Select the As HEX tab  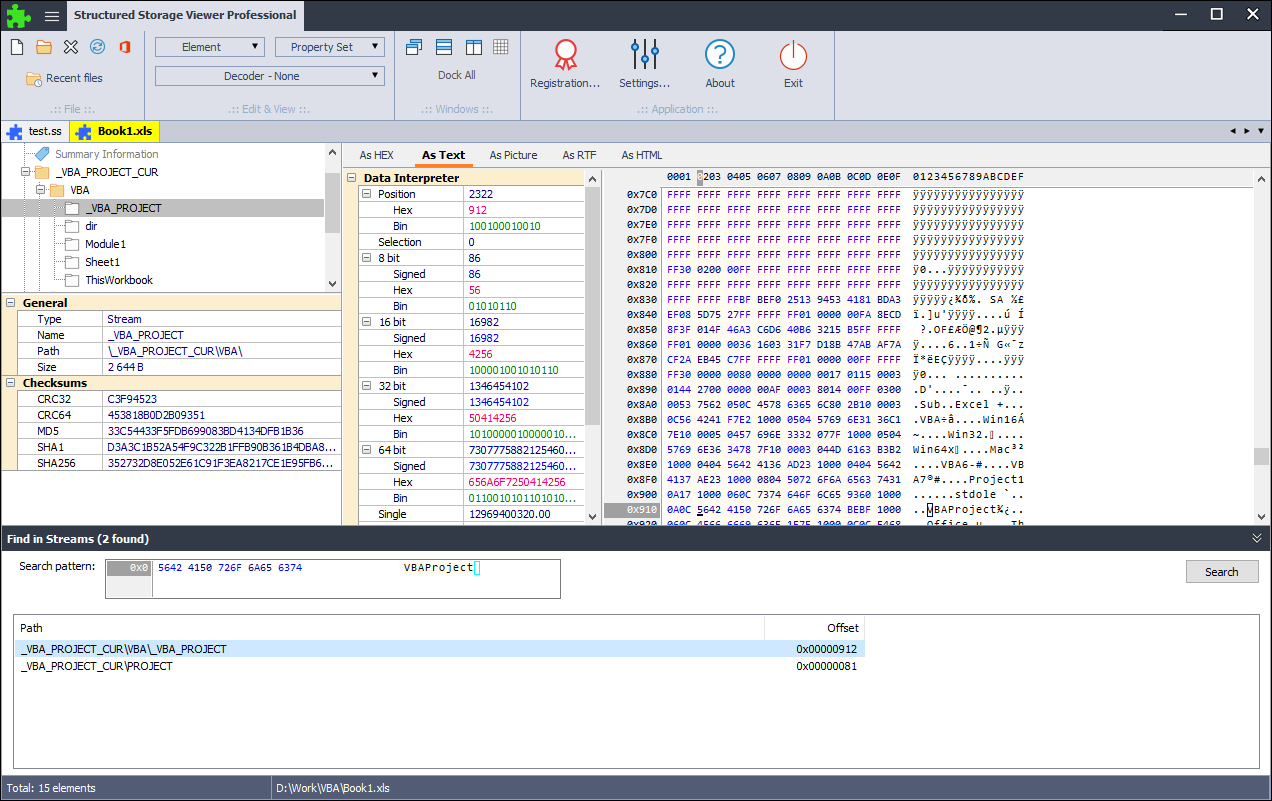click(x=376, y=155)
